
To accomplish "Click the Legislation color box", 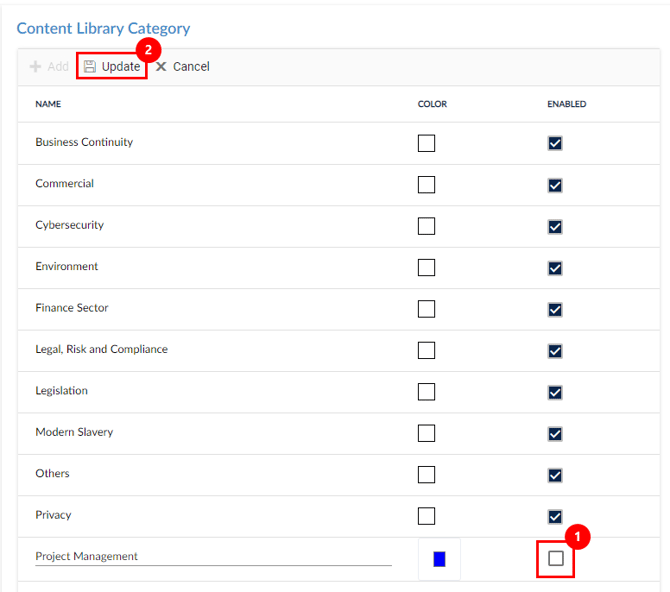I will coord(426,392).
